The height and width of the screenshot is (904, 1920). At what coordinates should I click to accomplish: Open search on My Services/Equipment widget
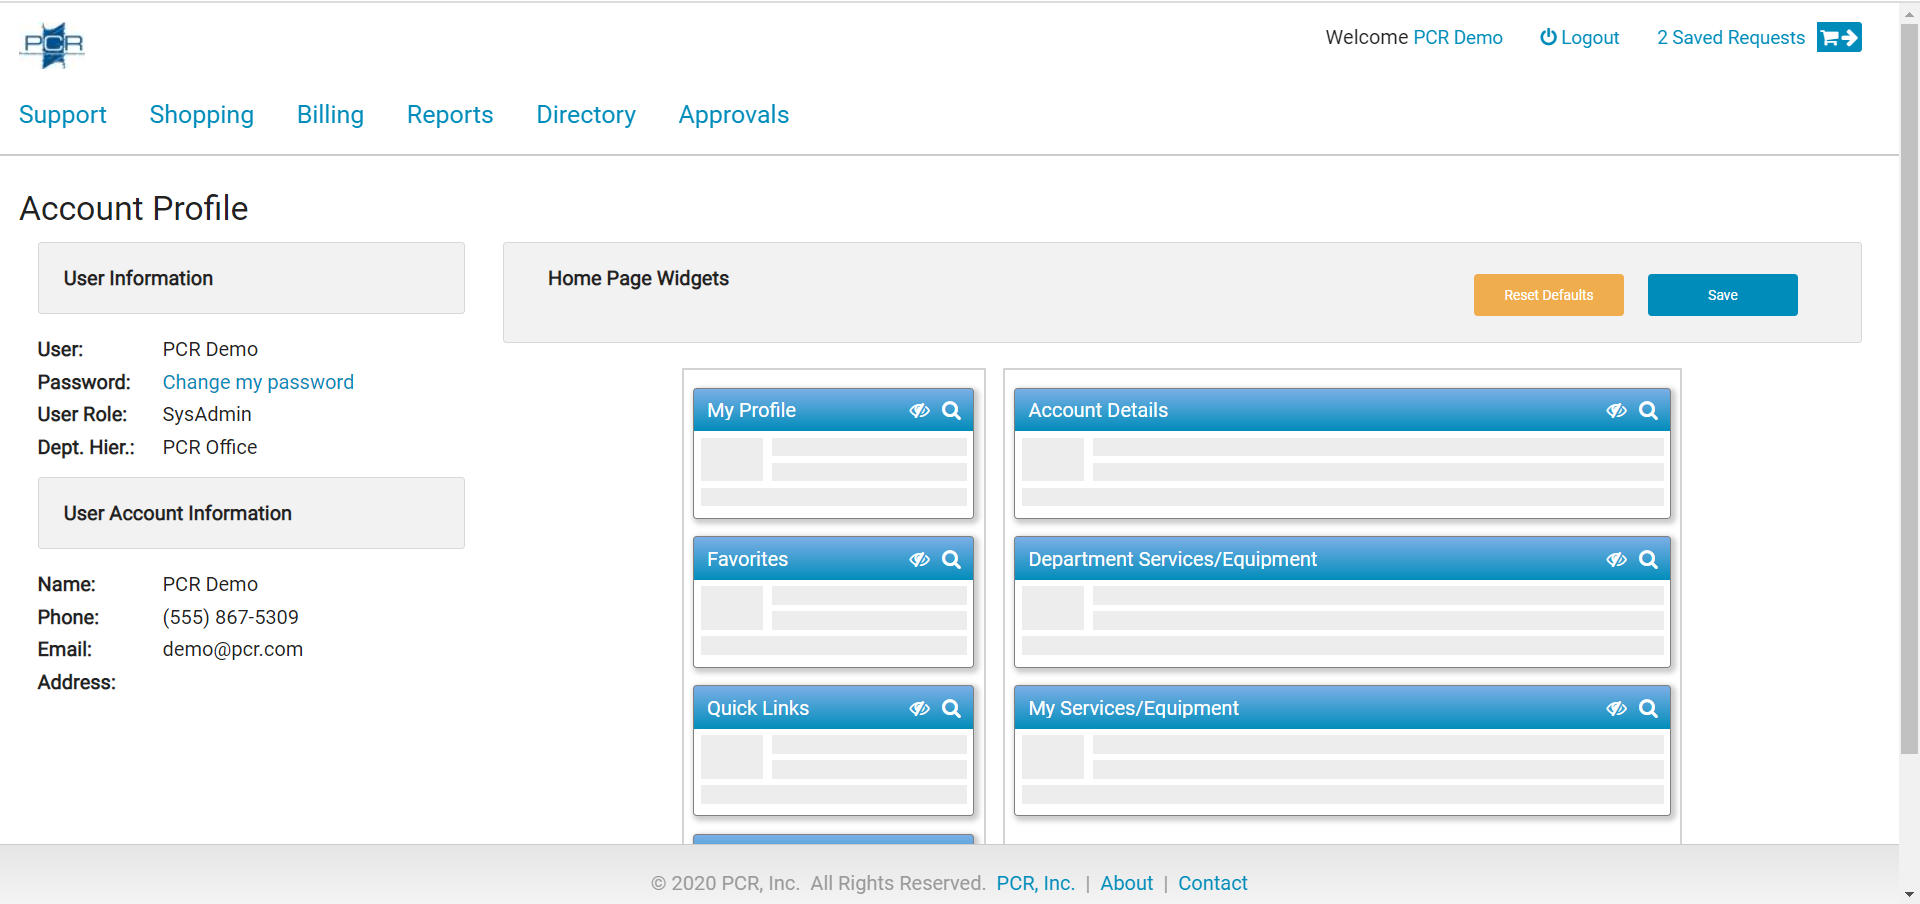coord(1649,708)
